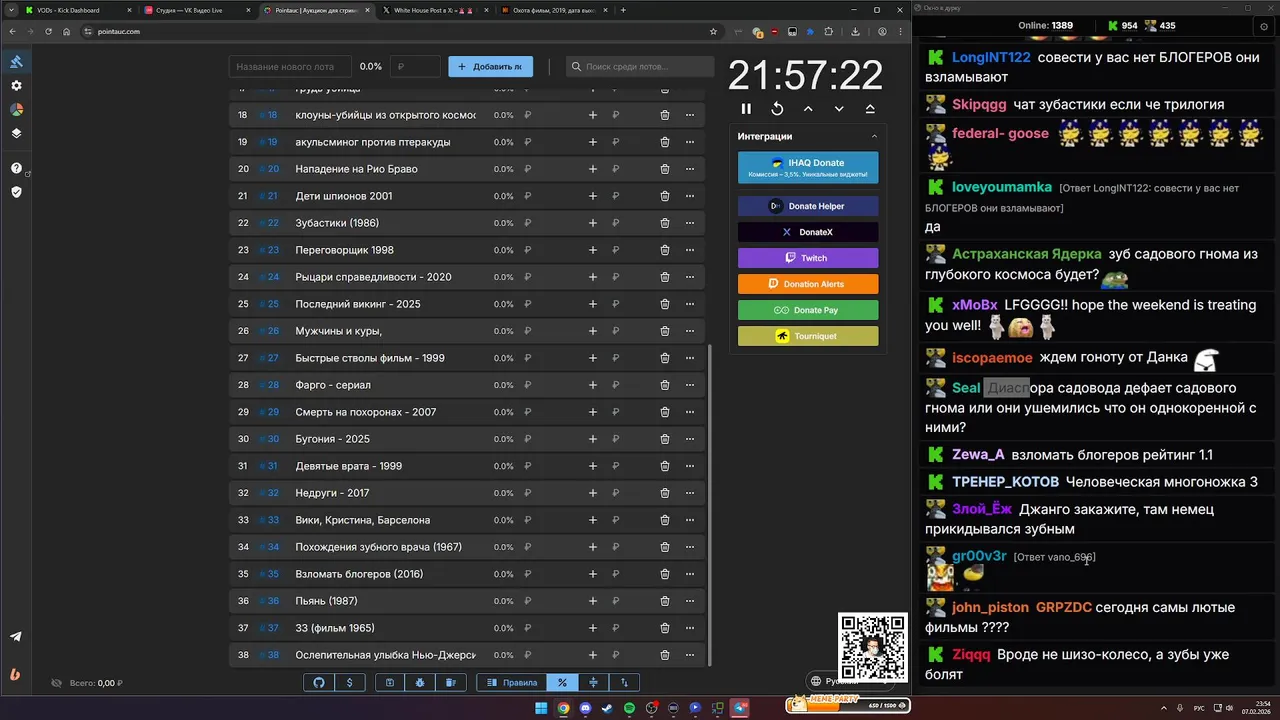Delete the lot "Фарго - сериал"

(x=665, y=385)
